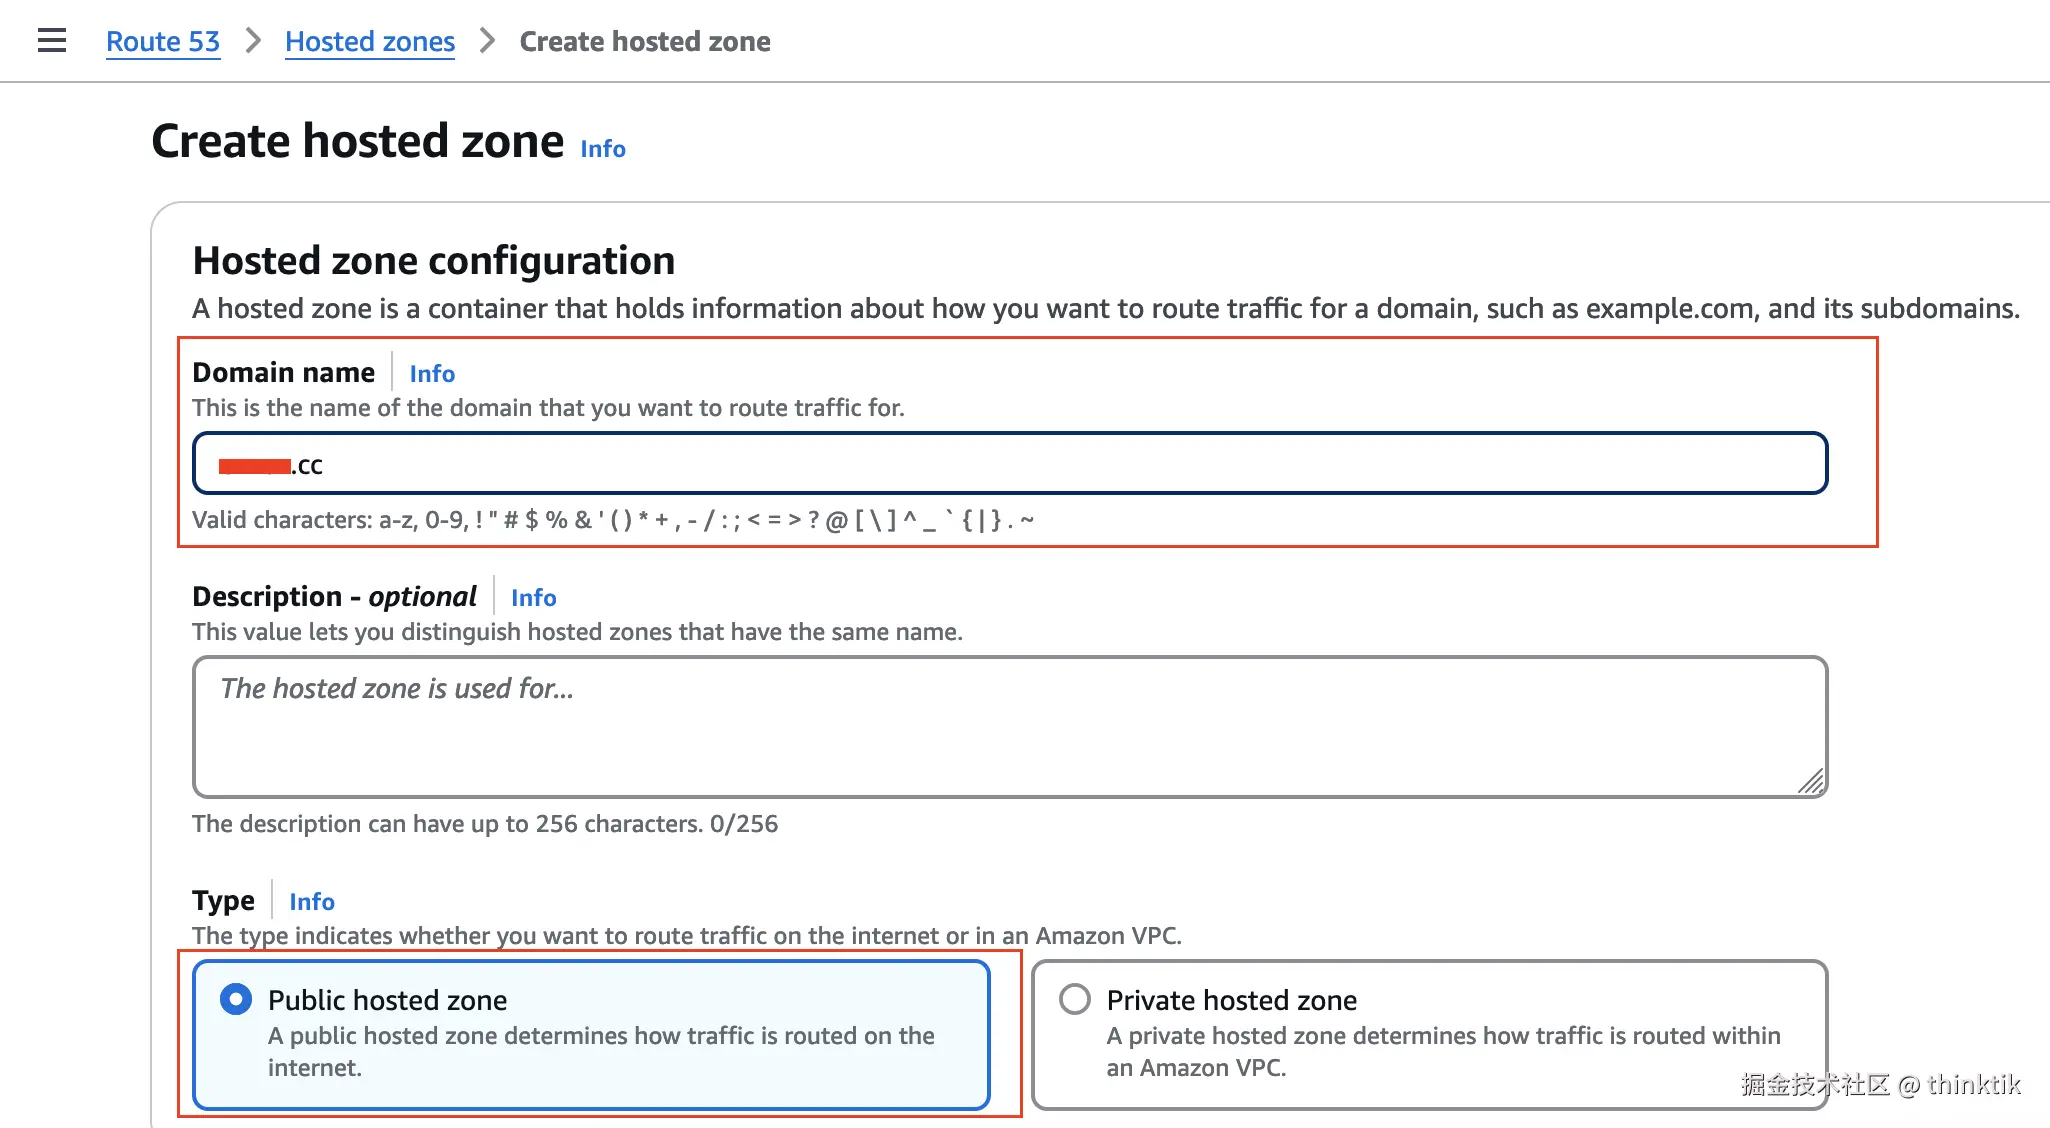Click Info link beside Create hosted zone title
The height and width of the screenshot is (1128, 2050).
tap(603, 149)
